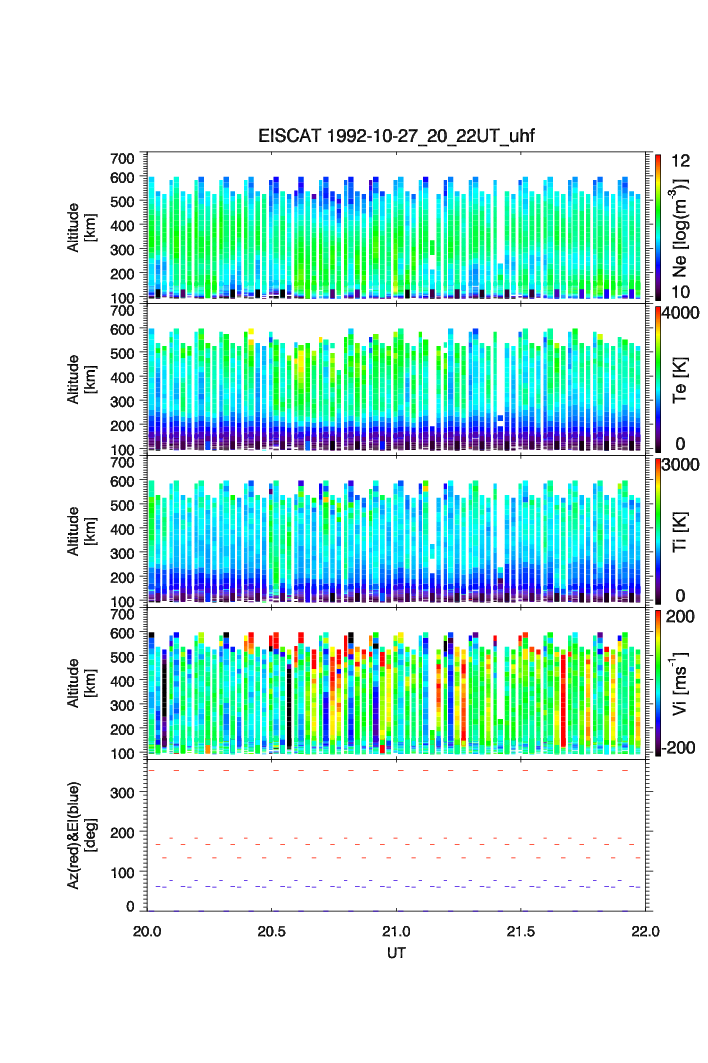Click the Ti color bar scale
The width and height of the screenshot is (708, 1063).
coord(658,532)
